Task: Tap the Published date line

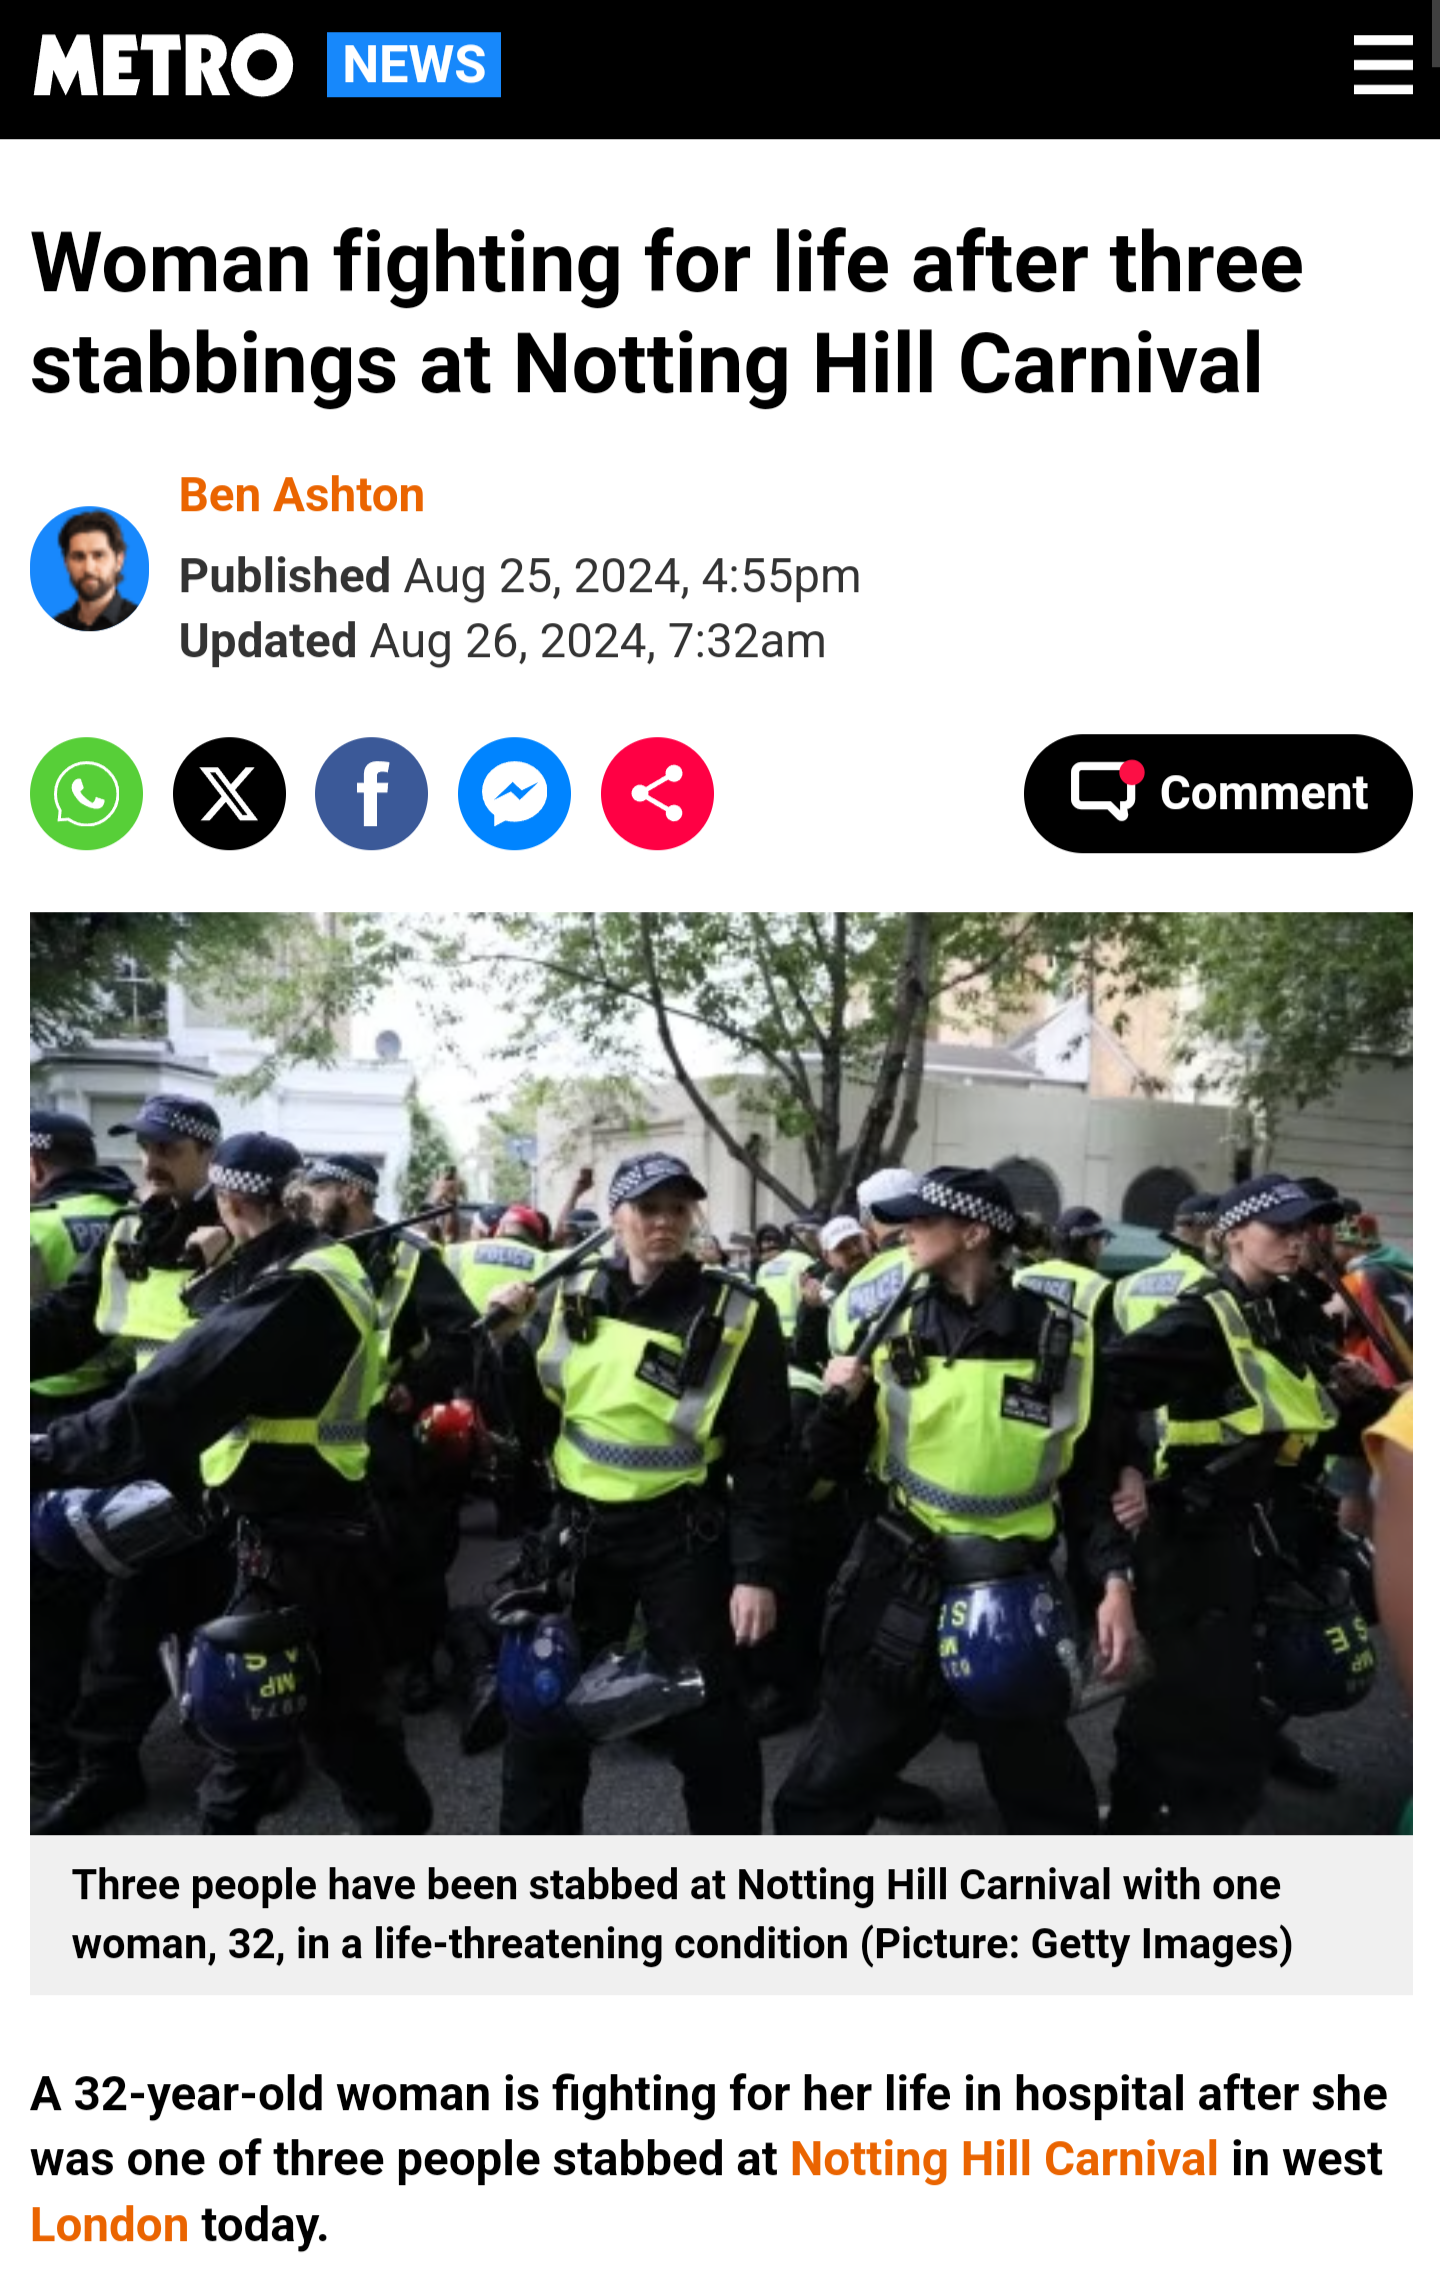Action: (520, 576)
